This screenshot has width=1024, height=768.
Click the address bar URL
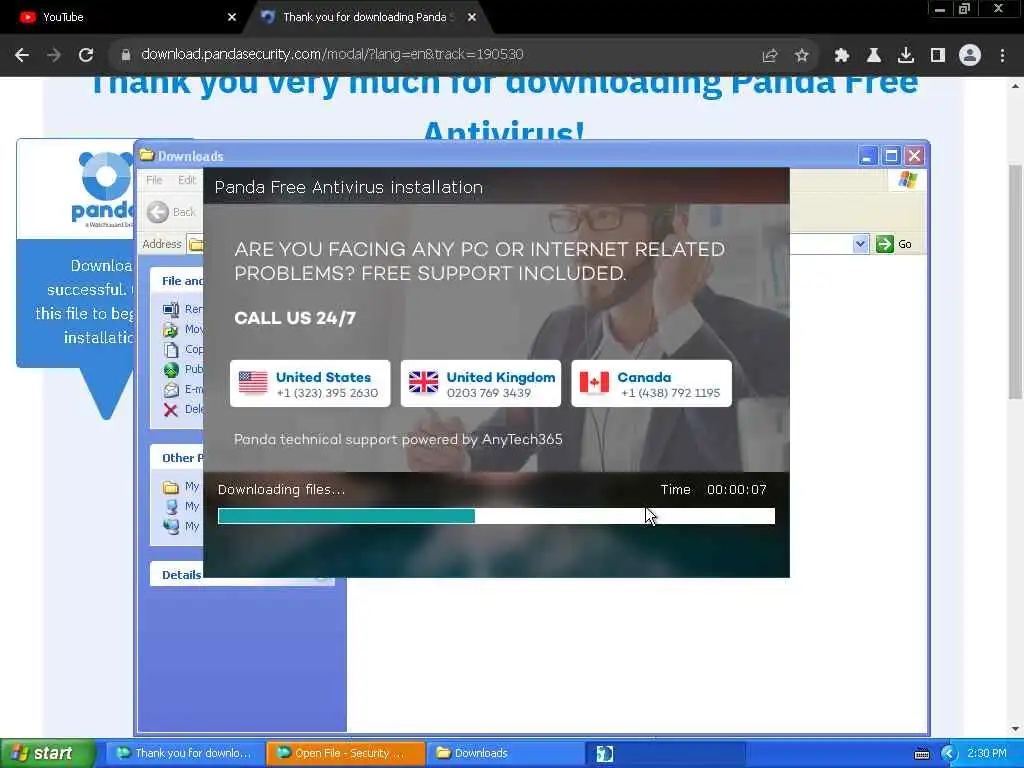[332, 54]
